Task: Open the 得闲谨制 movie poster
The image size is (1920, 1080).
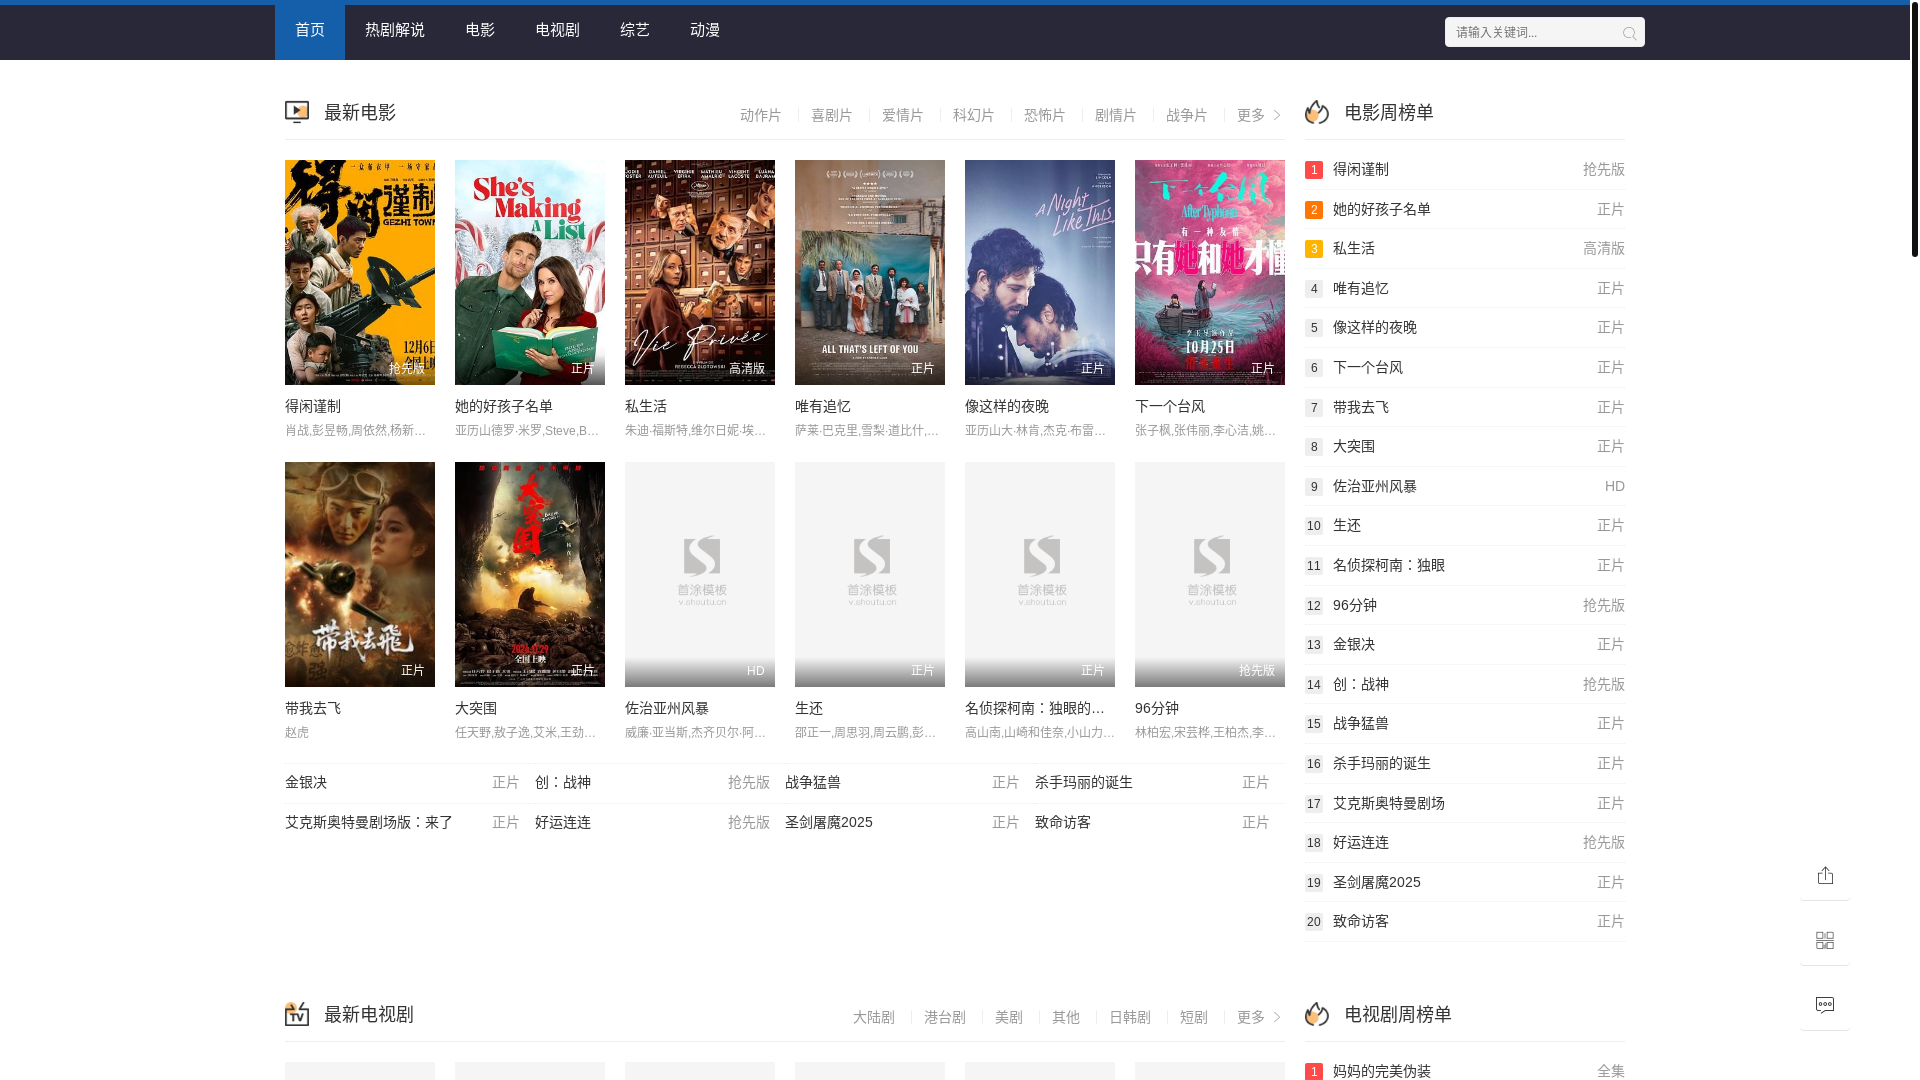Action: coord(360,272)
